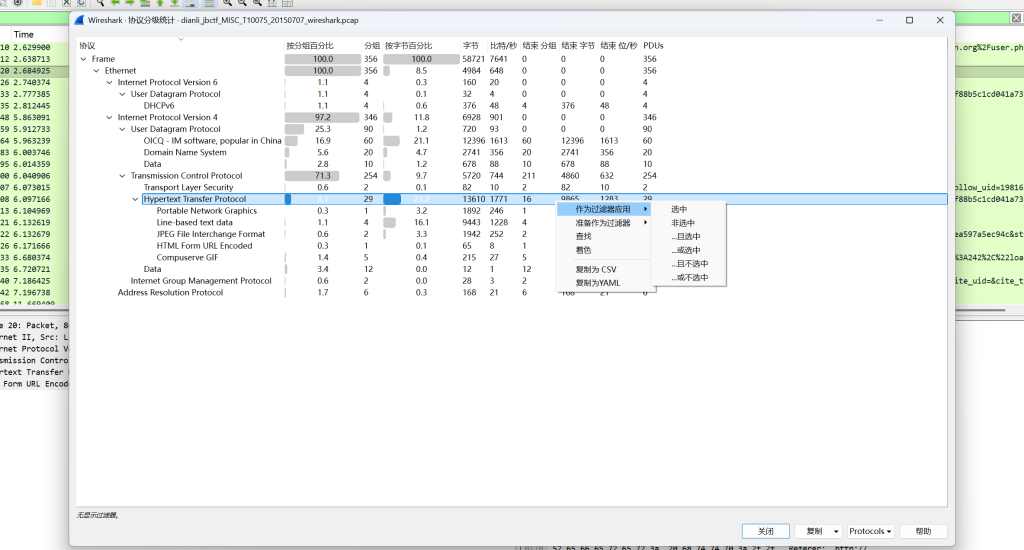Sort by the 按分组百分比 column header

pos(310,46)
